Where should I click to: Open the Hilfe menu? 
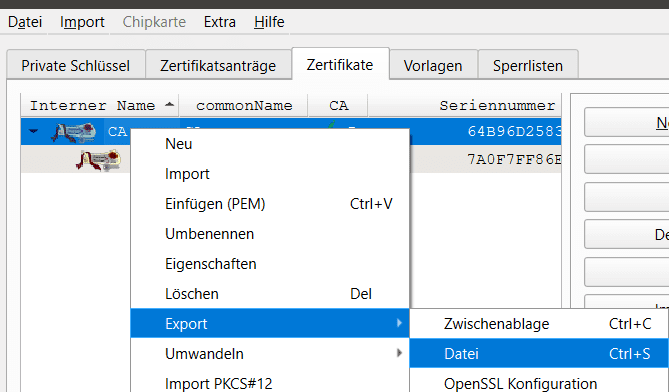269,22
